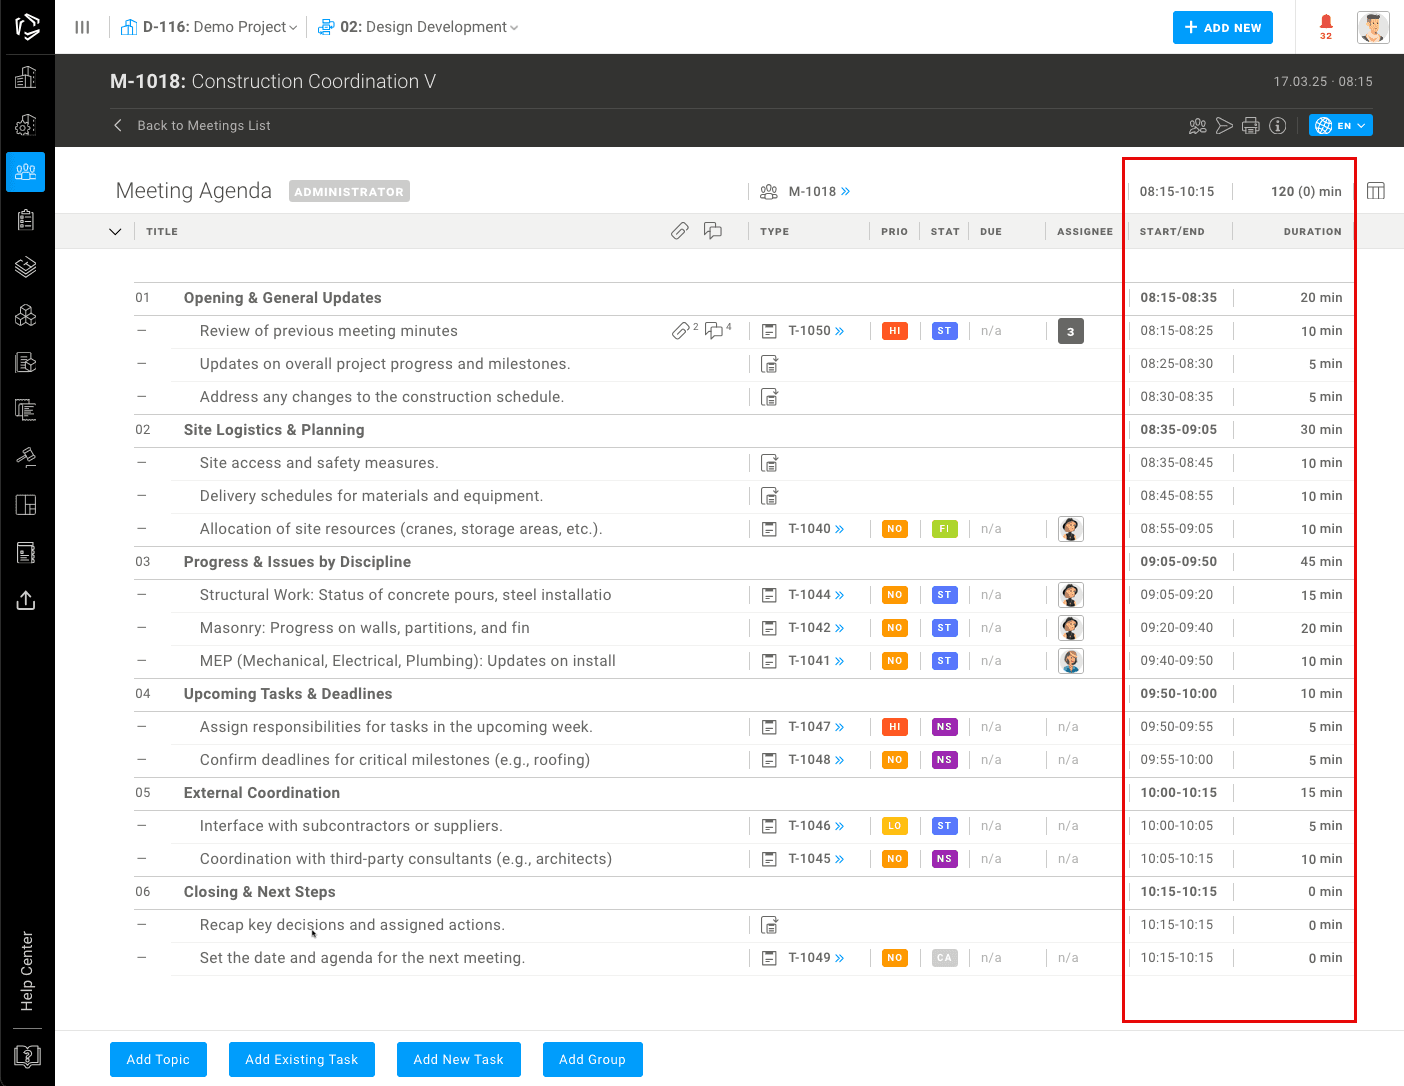Select the meetings module in sidebar

click(26, 172)
